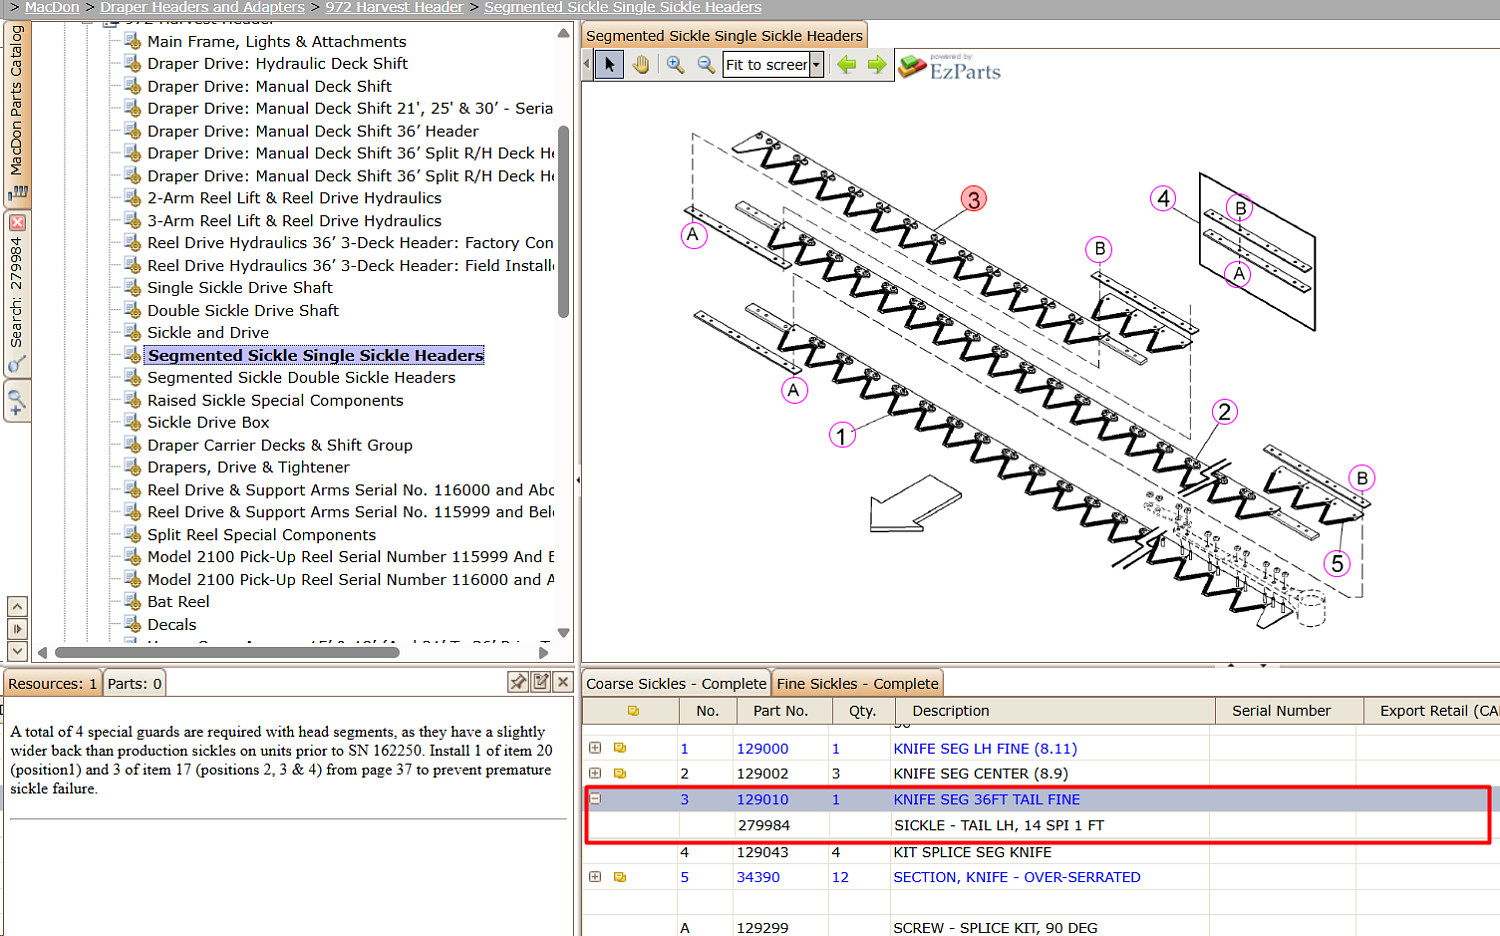The height and width of the screenshot is (936, 1500).
Task: Open the new search magnifier tab
Action: (17, 402)
